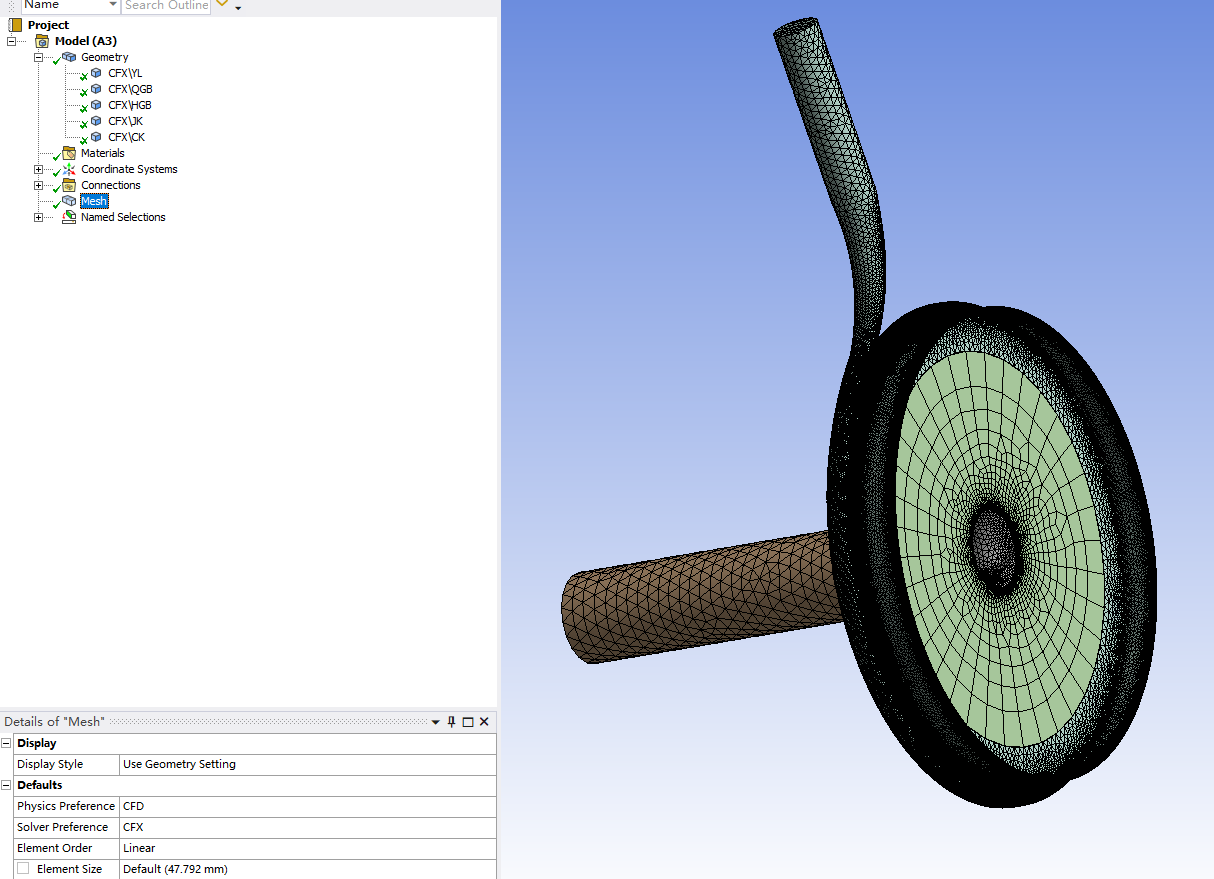Click in the Search Outline field
The image size is (1214, 879).
(165, 5)
